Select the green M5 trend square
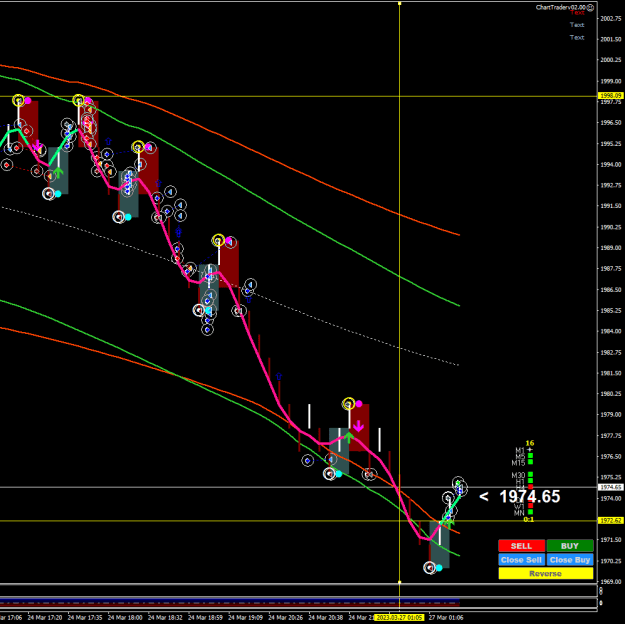625x624 pixels. [x=530, y=456]
